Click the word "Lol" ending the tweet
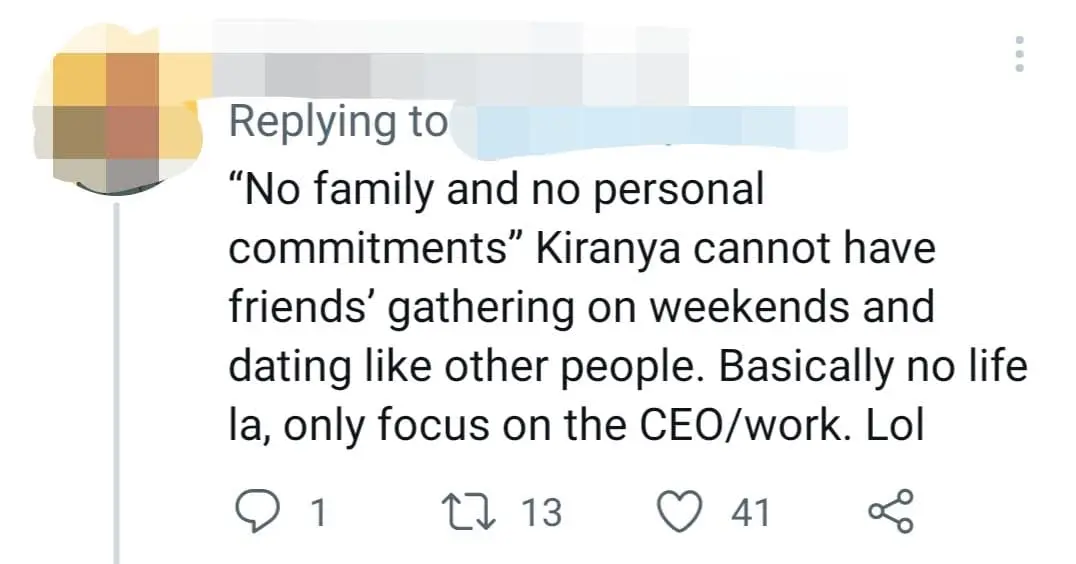The image size is (1076, 564). tap(894, 426)
